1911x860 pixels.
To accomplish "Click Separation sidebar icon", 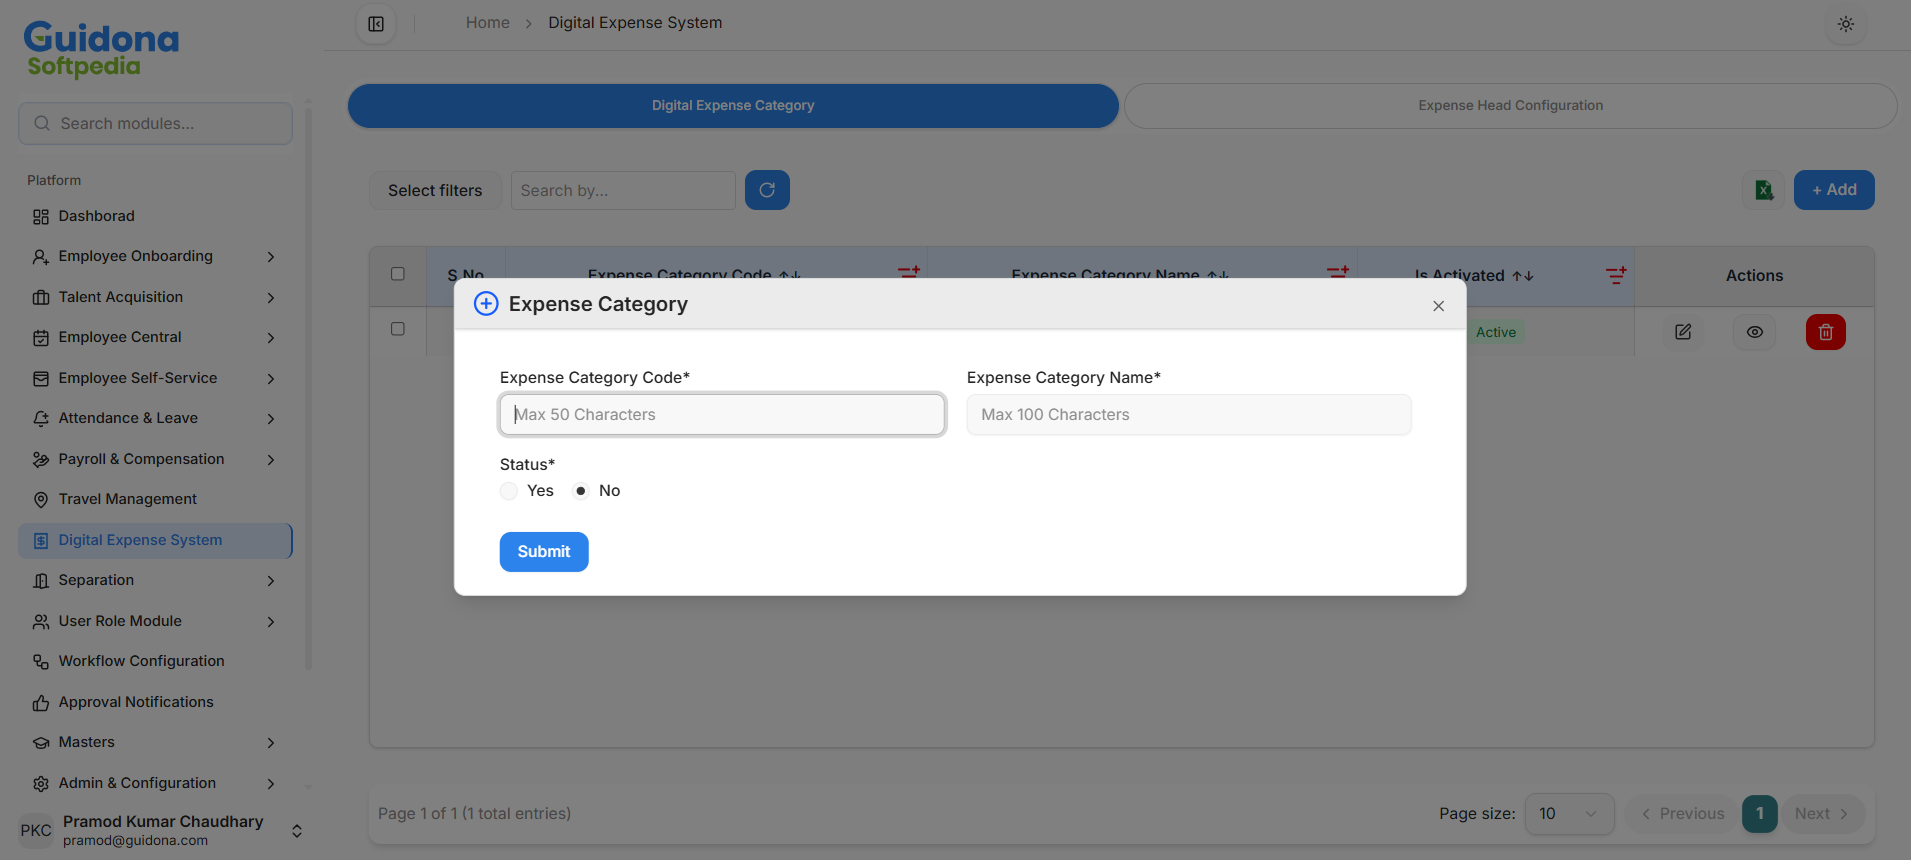I will [41, 581].
